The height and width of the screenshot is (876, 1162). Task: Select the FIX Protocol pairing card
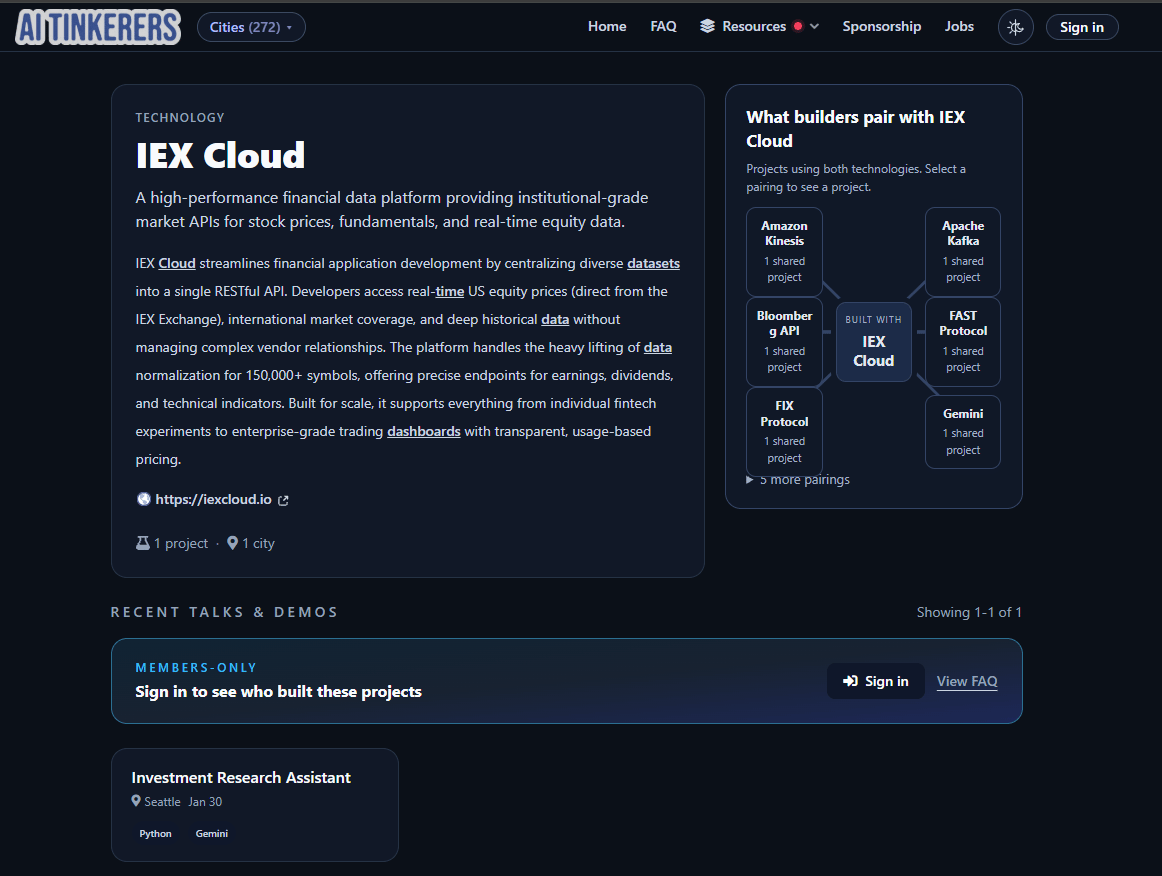785,431
